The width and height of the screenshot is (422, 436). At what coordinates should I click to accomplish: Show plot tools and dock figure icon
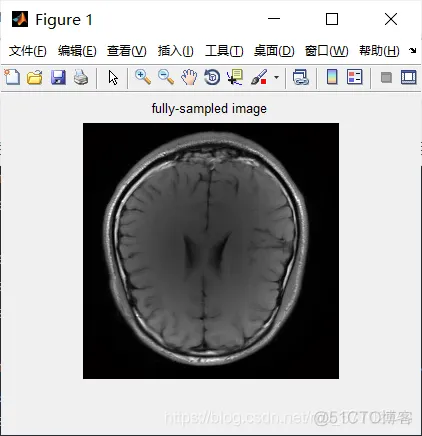coord(409,77)
